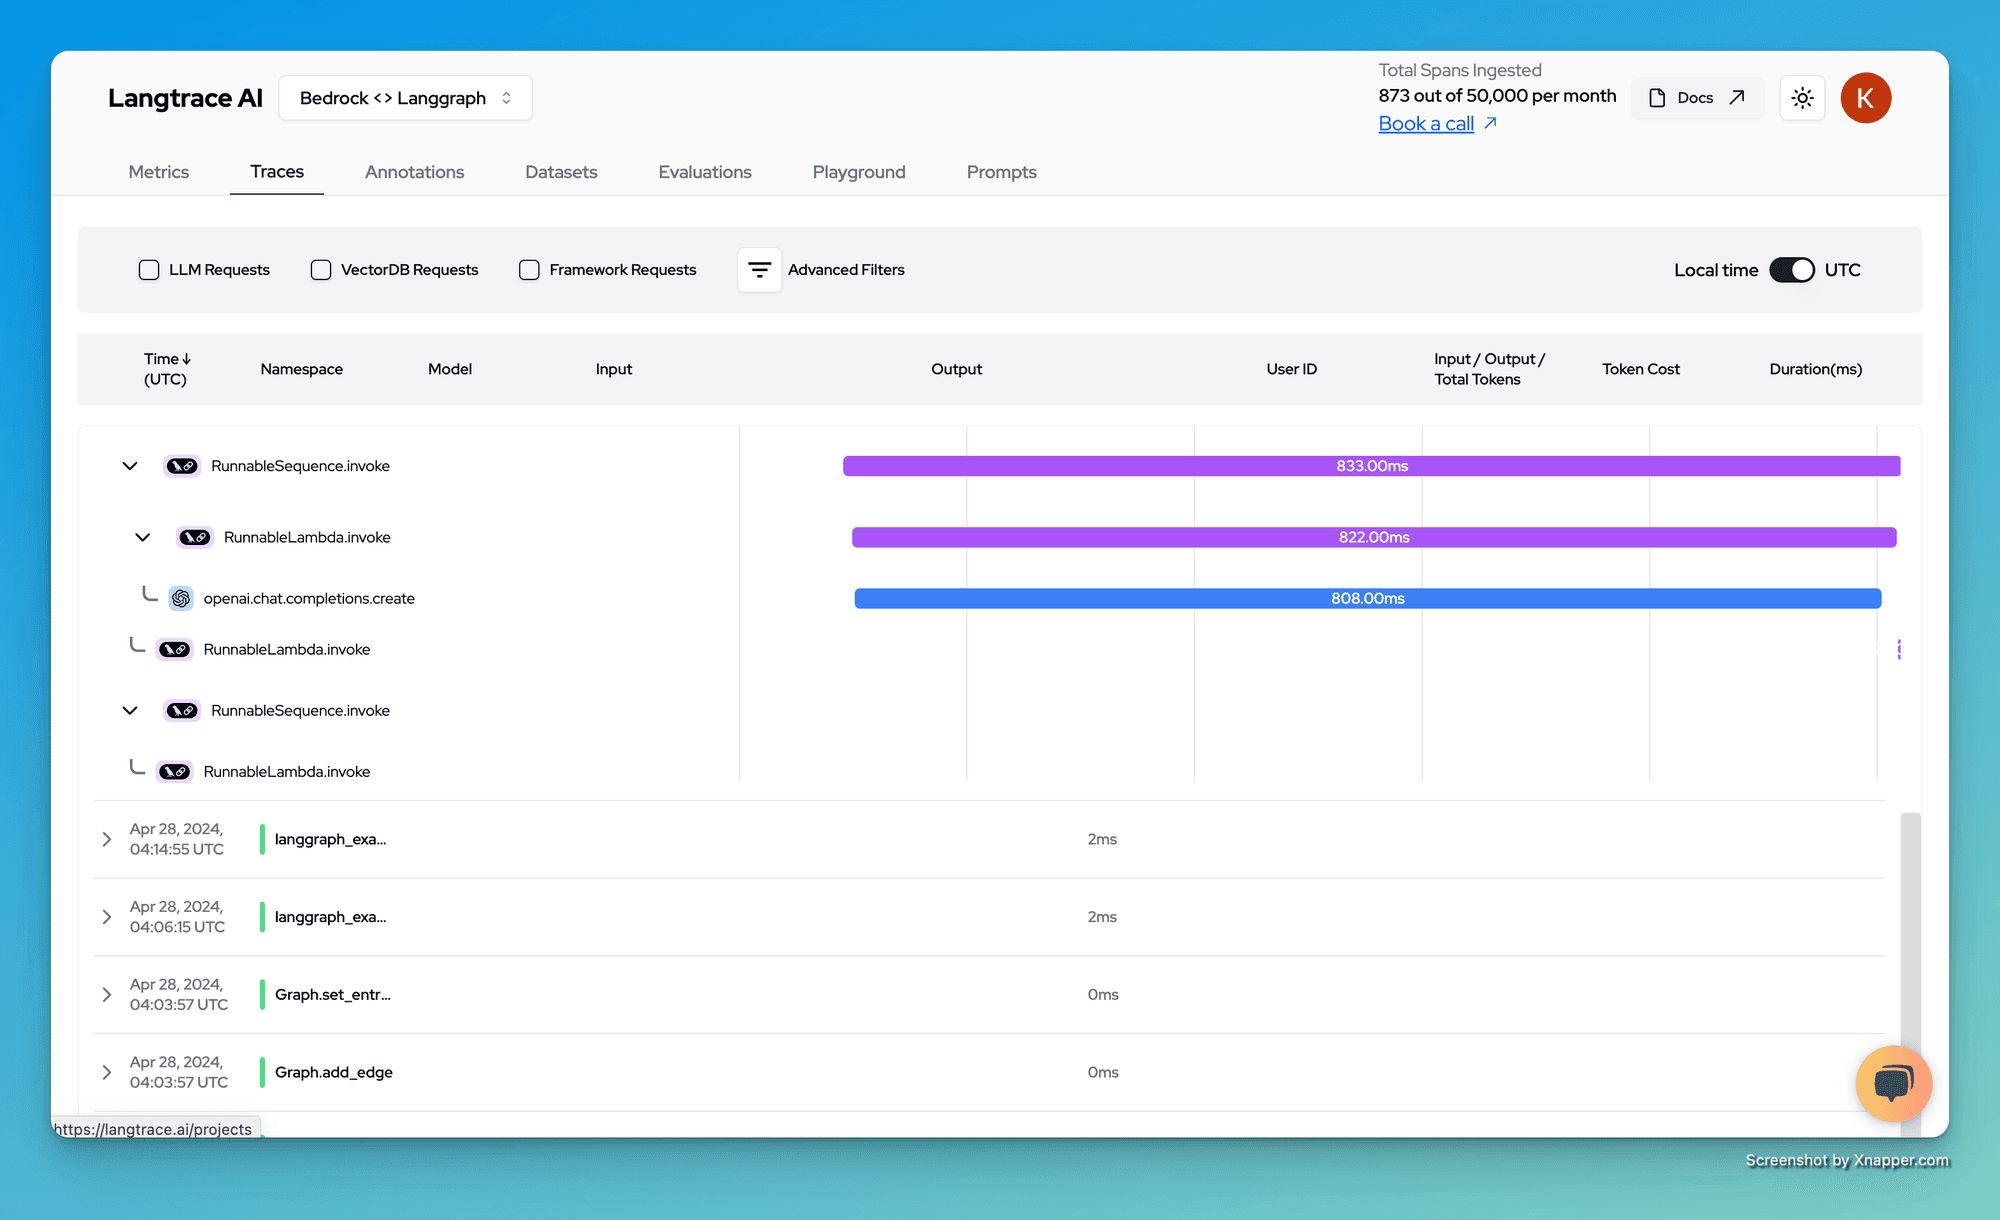Enable the LLM Requests checkbox
Screen dimensions: 2000x1220
149,270
